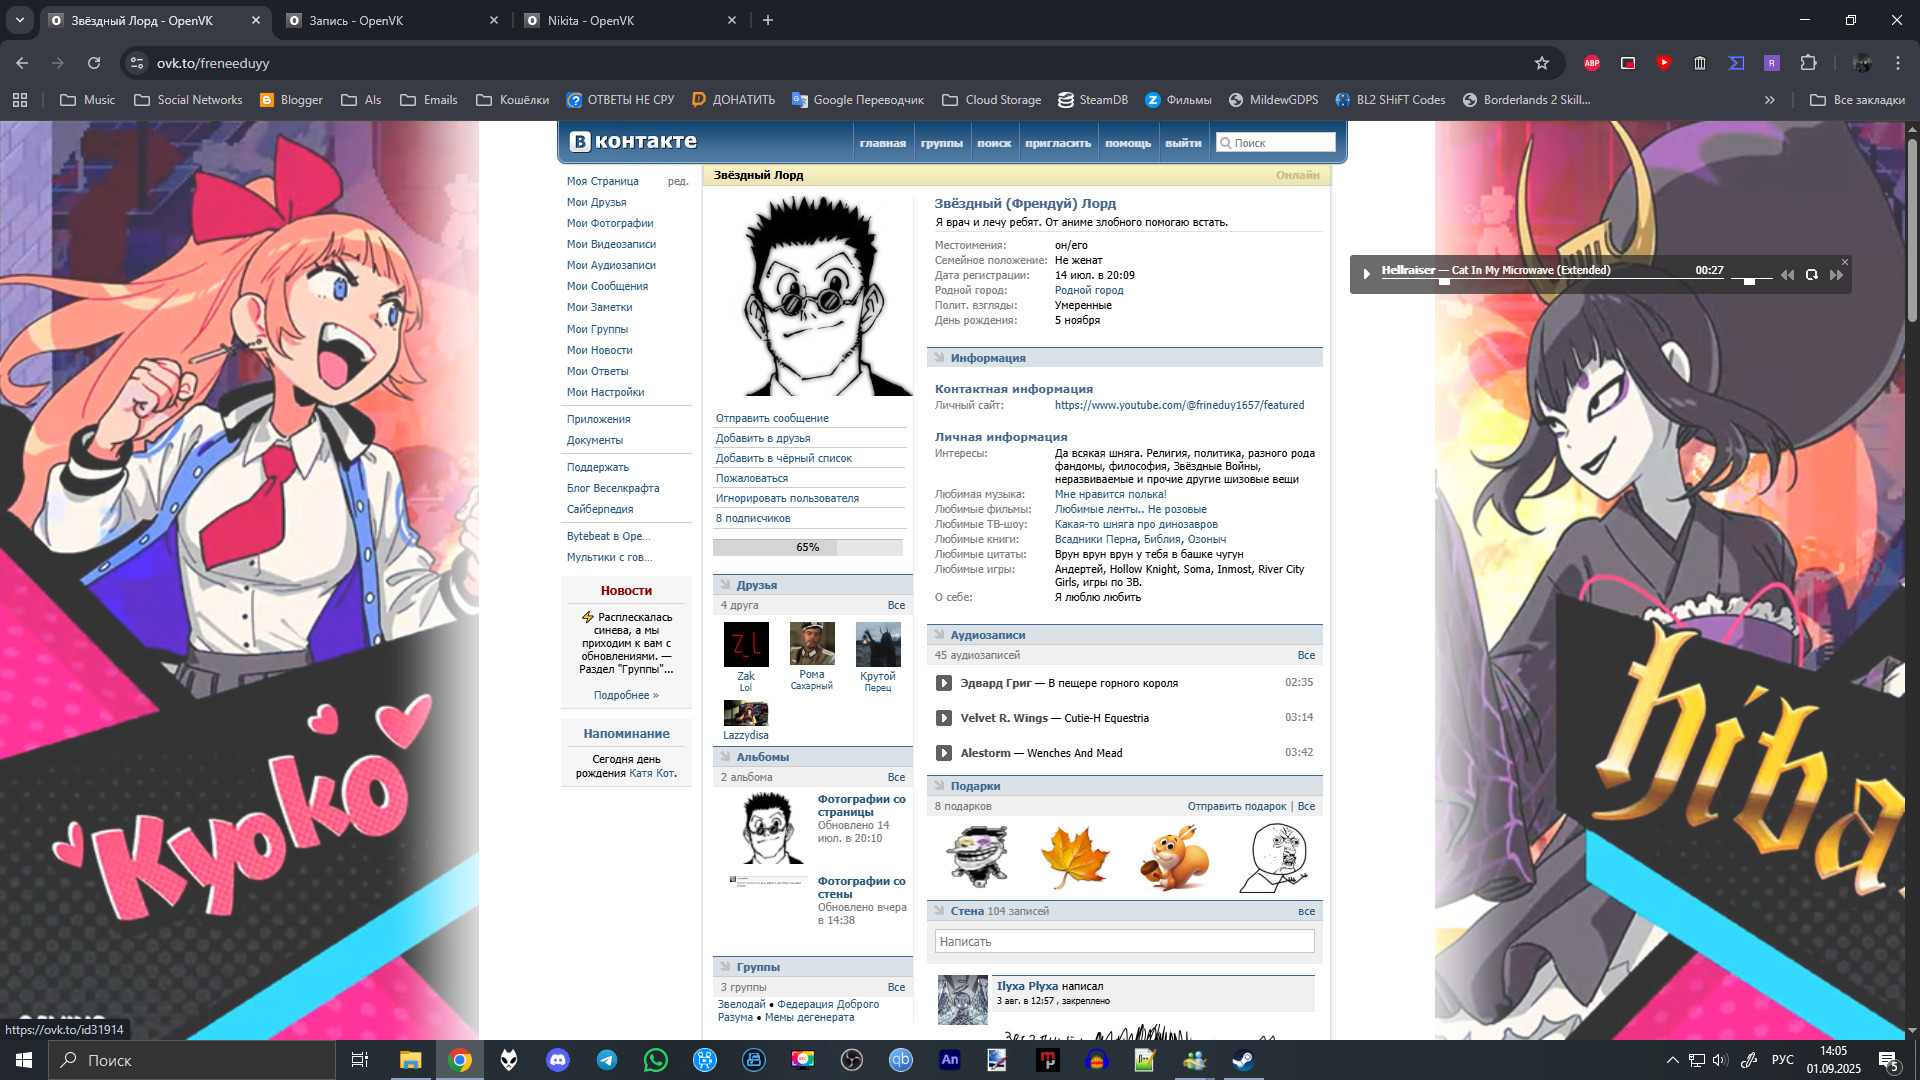Open Telegram from the taskbar
This screenshot has width=1920, height=1080.
click(607, 1060)
